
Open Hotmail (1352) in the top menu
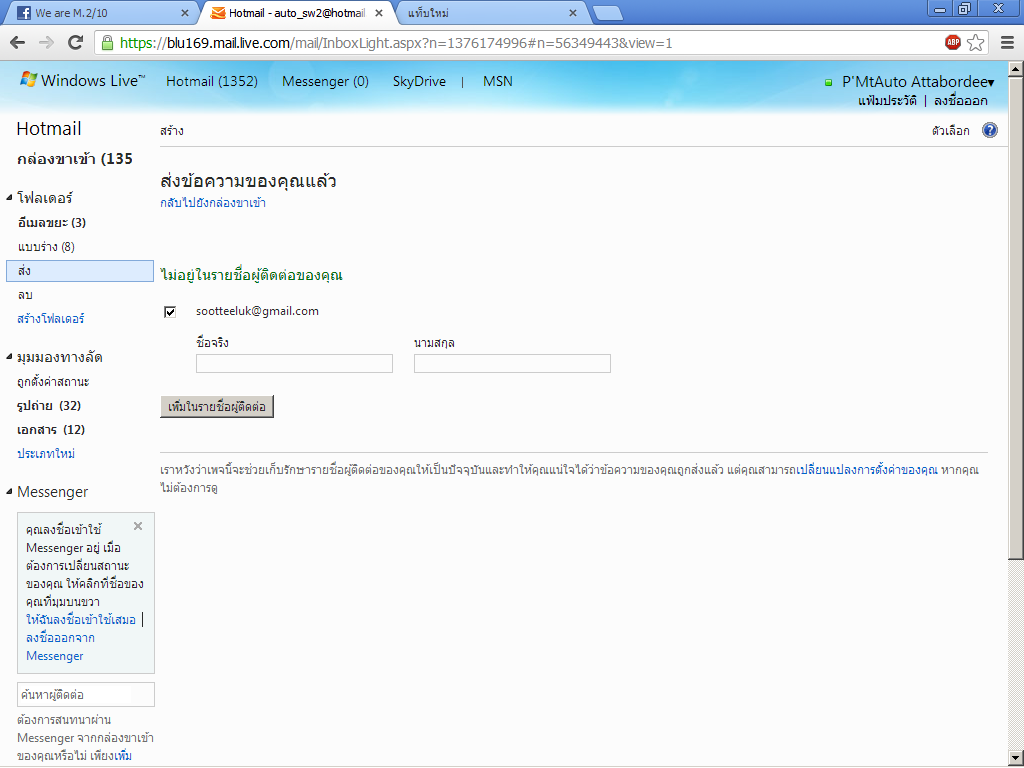[212, 82]
